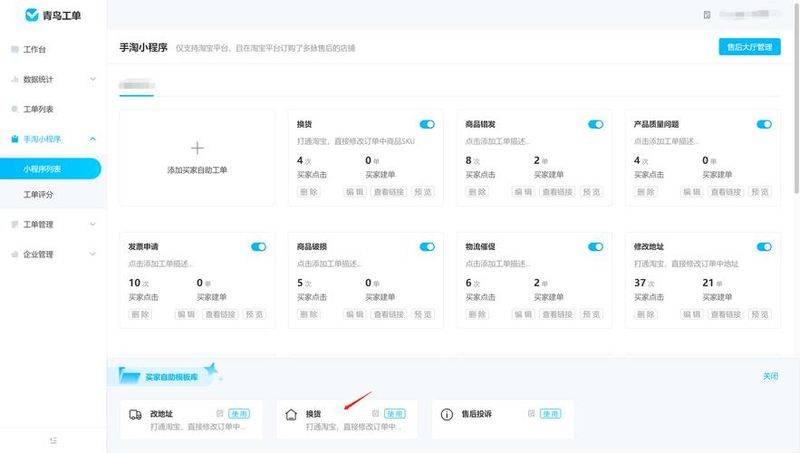Click the 添加买家自助工单 card
This screenshot has height=453, width=800.
click(197, 158)
